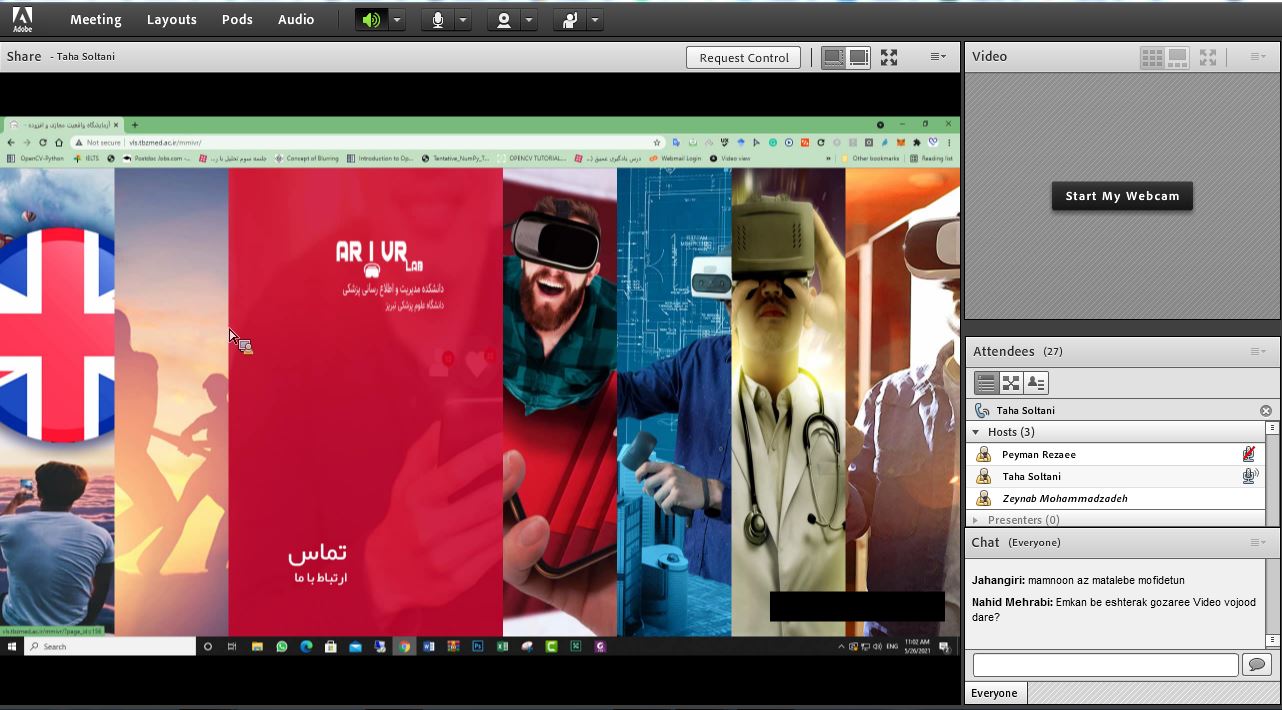Select Attendees breakout room view icon

pos(1011,383)
